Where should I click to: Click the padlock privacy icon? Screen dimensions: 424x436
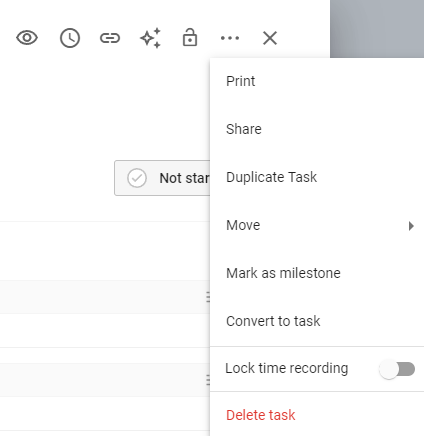[x=190, y=37]
